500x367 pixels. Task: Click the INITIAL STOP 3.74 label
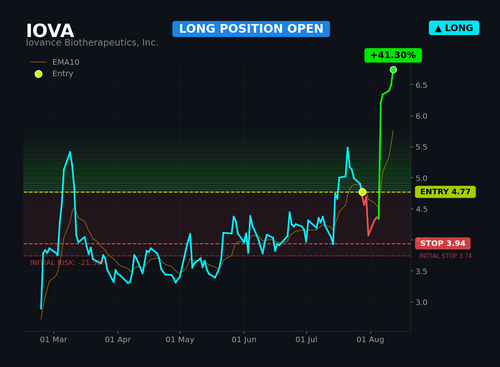coord(445,256)
